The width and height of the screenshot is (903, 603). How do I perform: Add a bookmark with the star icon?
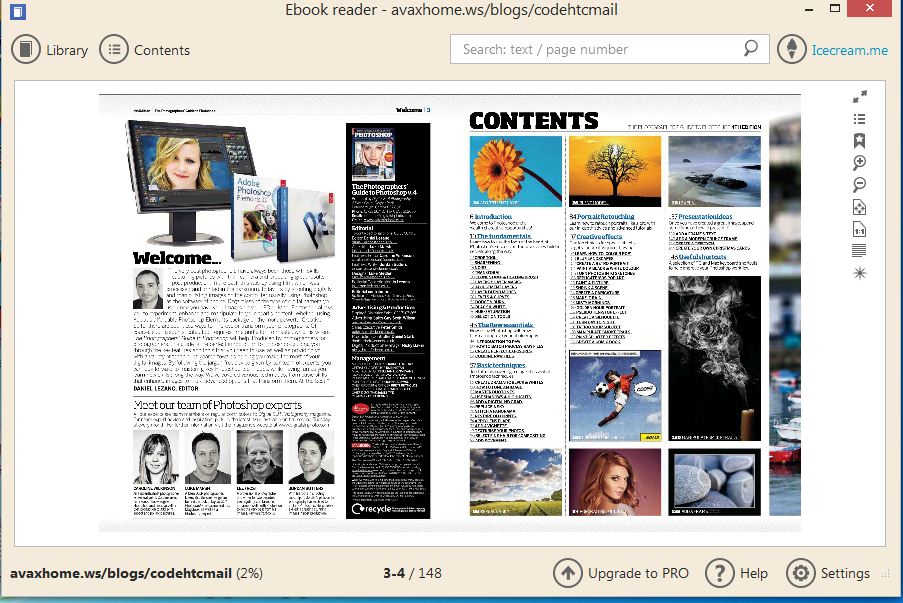point(859,140)
